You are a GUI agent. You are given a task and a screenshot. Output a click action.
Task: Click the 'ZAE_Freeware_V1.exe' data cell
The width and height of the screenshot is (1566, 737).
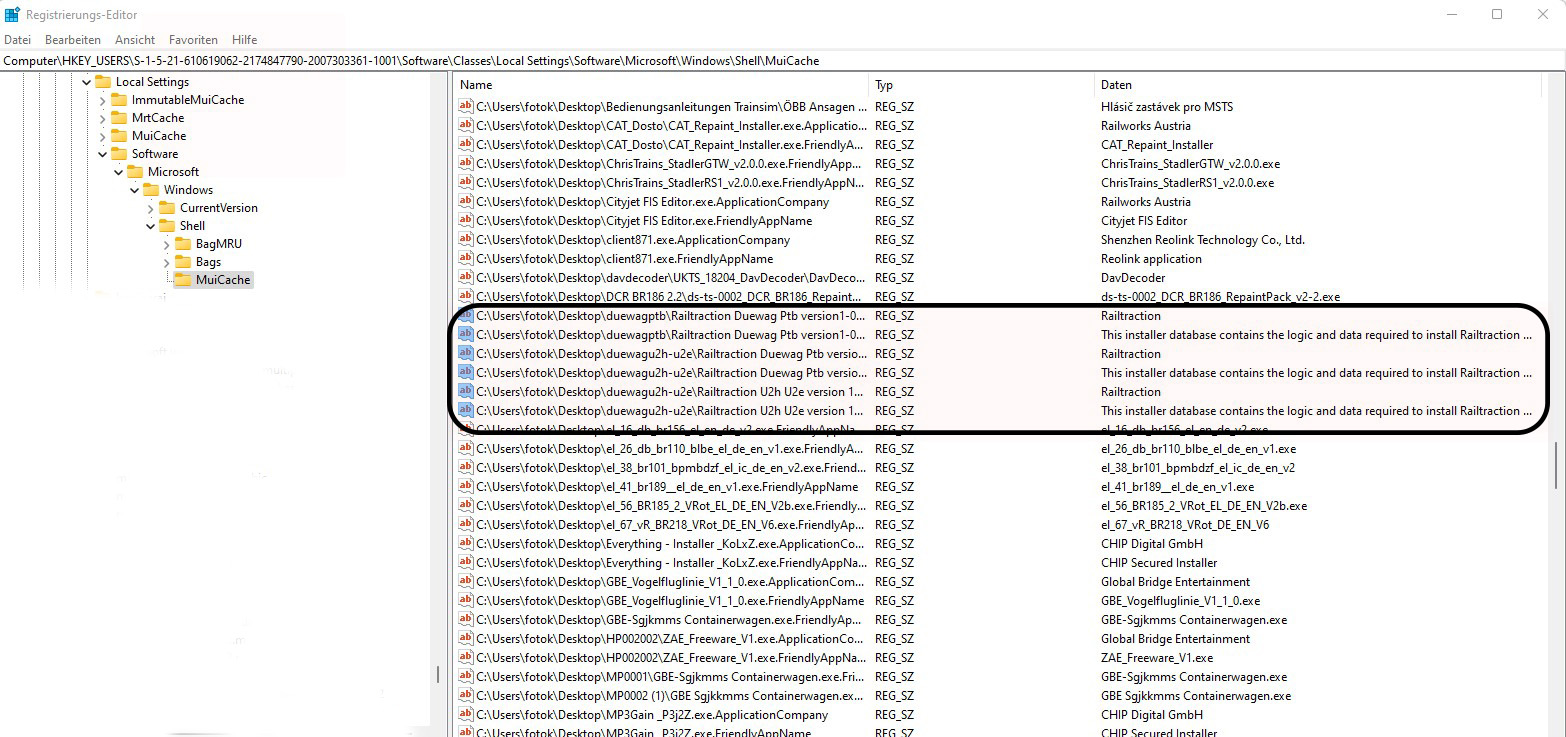1157,658
